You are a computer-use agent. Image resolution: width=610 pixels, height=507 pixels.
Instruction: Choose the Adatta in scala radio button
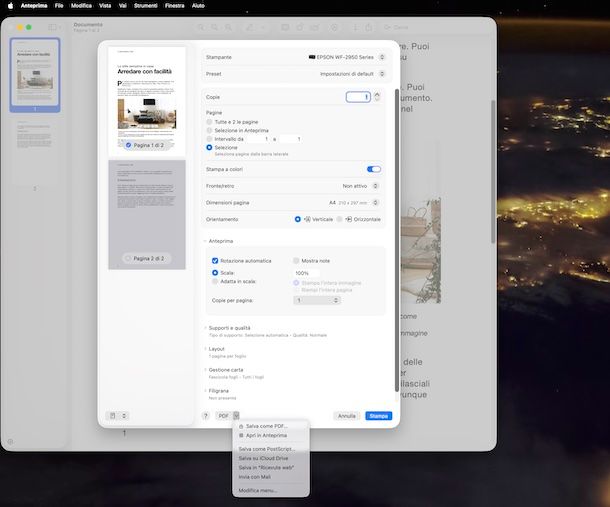tap(215, 282)
